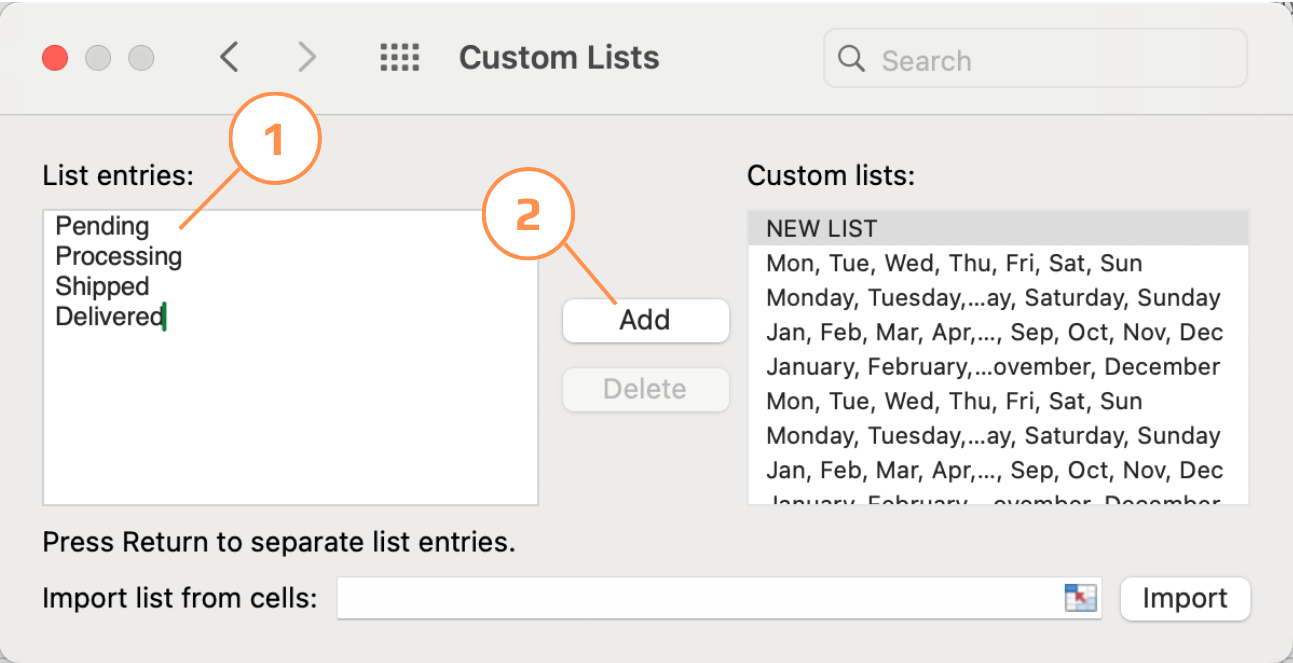The width and height of the screenshot is (1293, 663).
Task: Select NEW LIST in Custom lists
Action: tap(821, 229)
